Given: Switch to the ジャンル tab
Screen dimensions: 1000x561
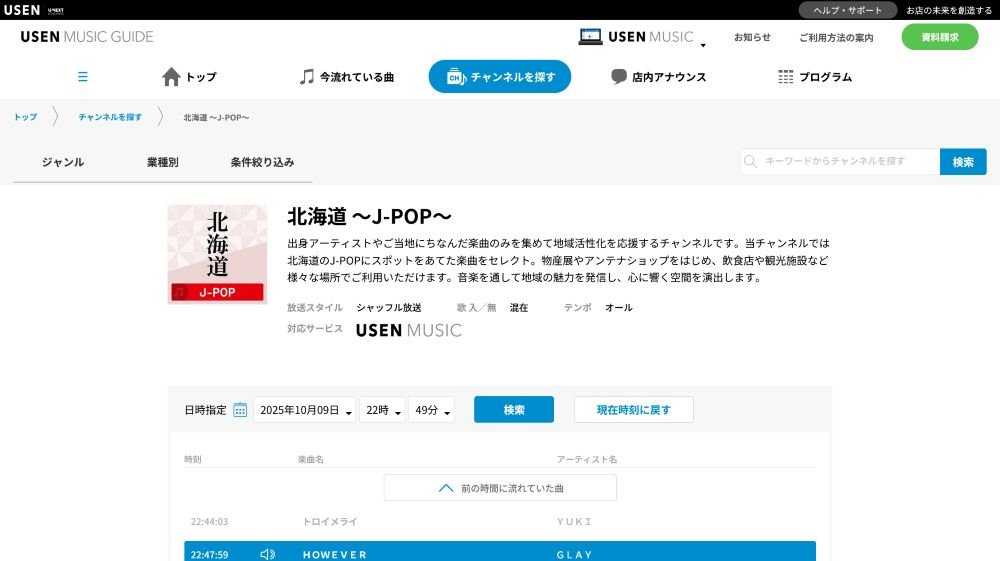Looking at the screenshot, I should coord(63,162).
